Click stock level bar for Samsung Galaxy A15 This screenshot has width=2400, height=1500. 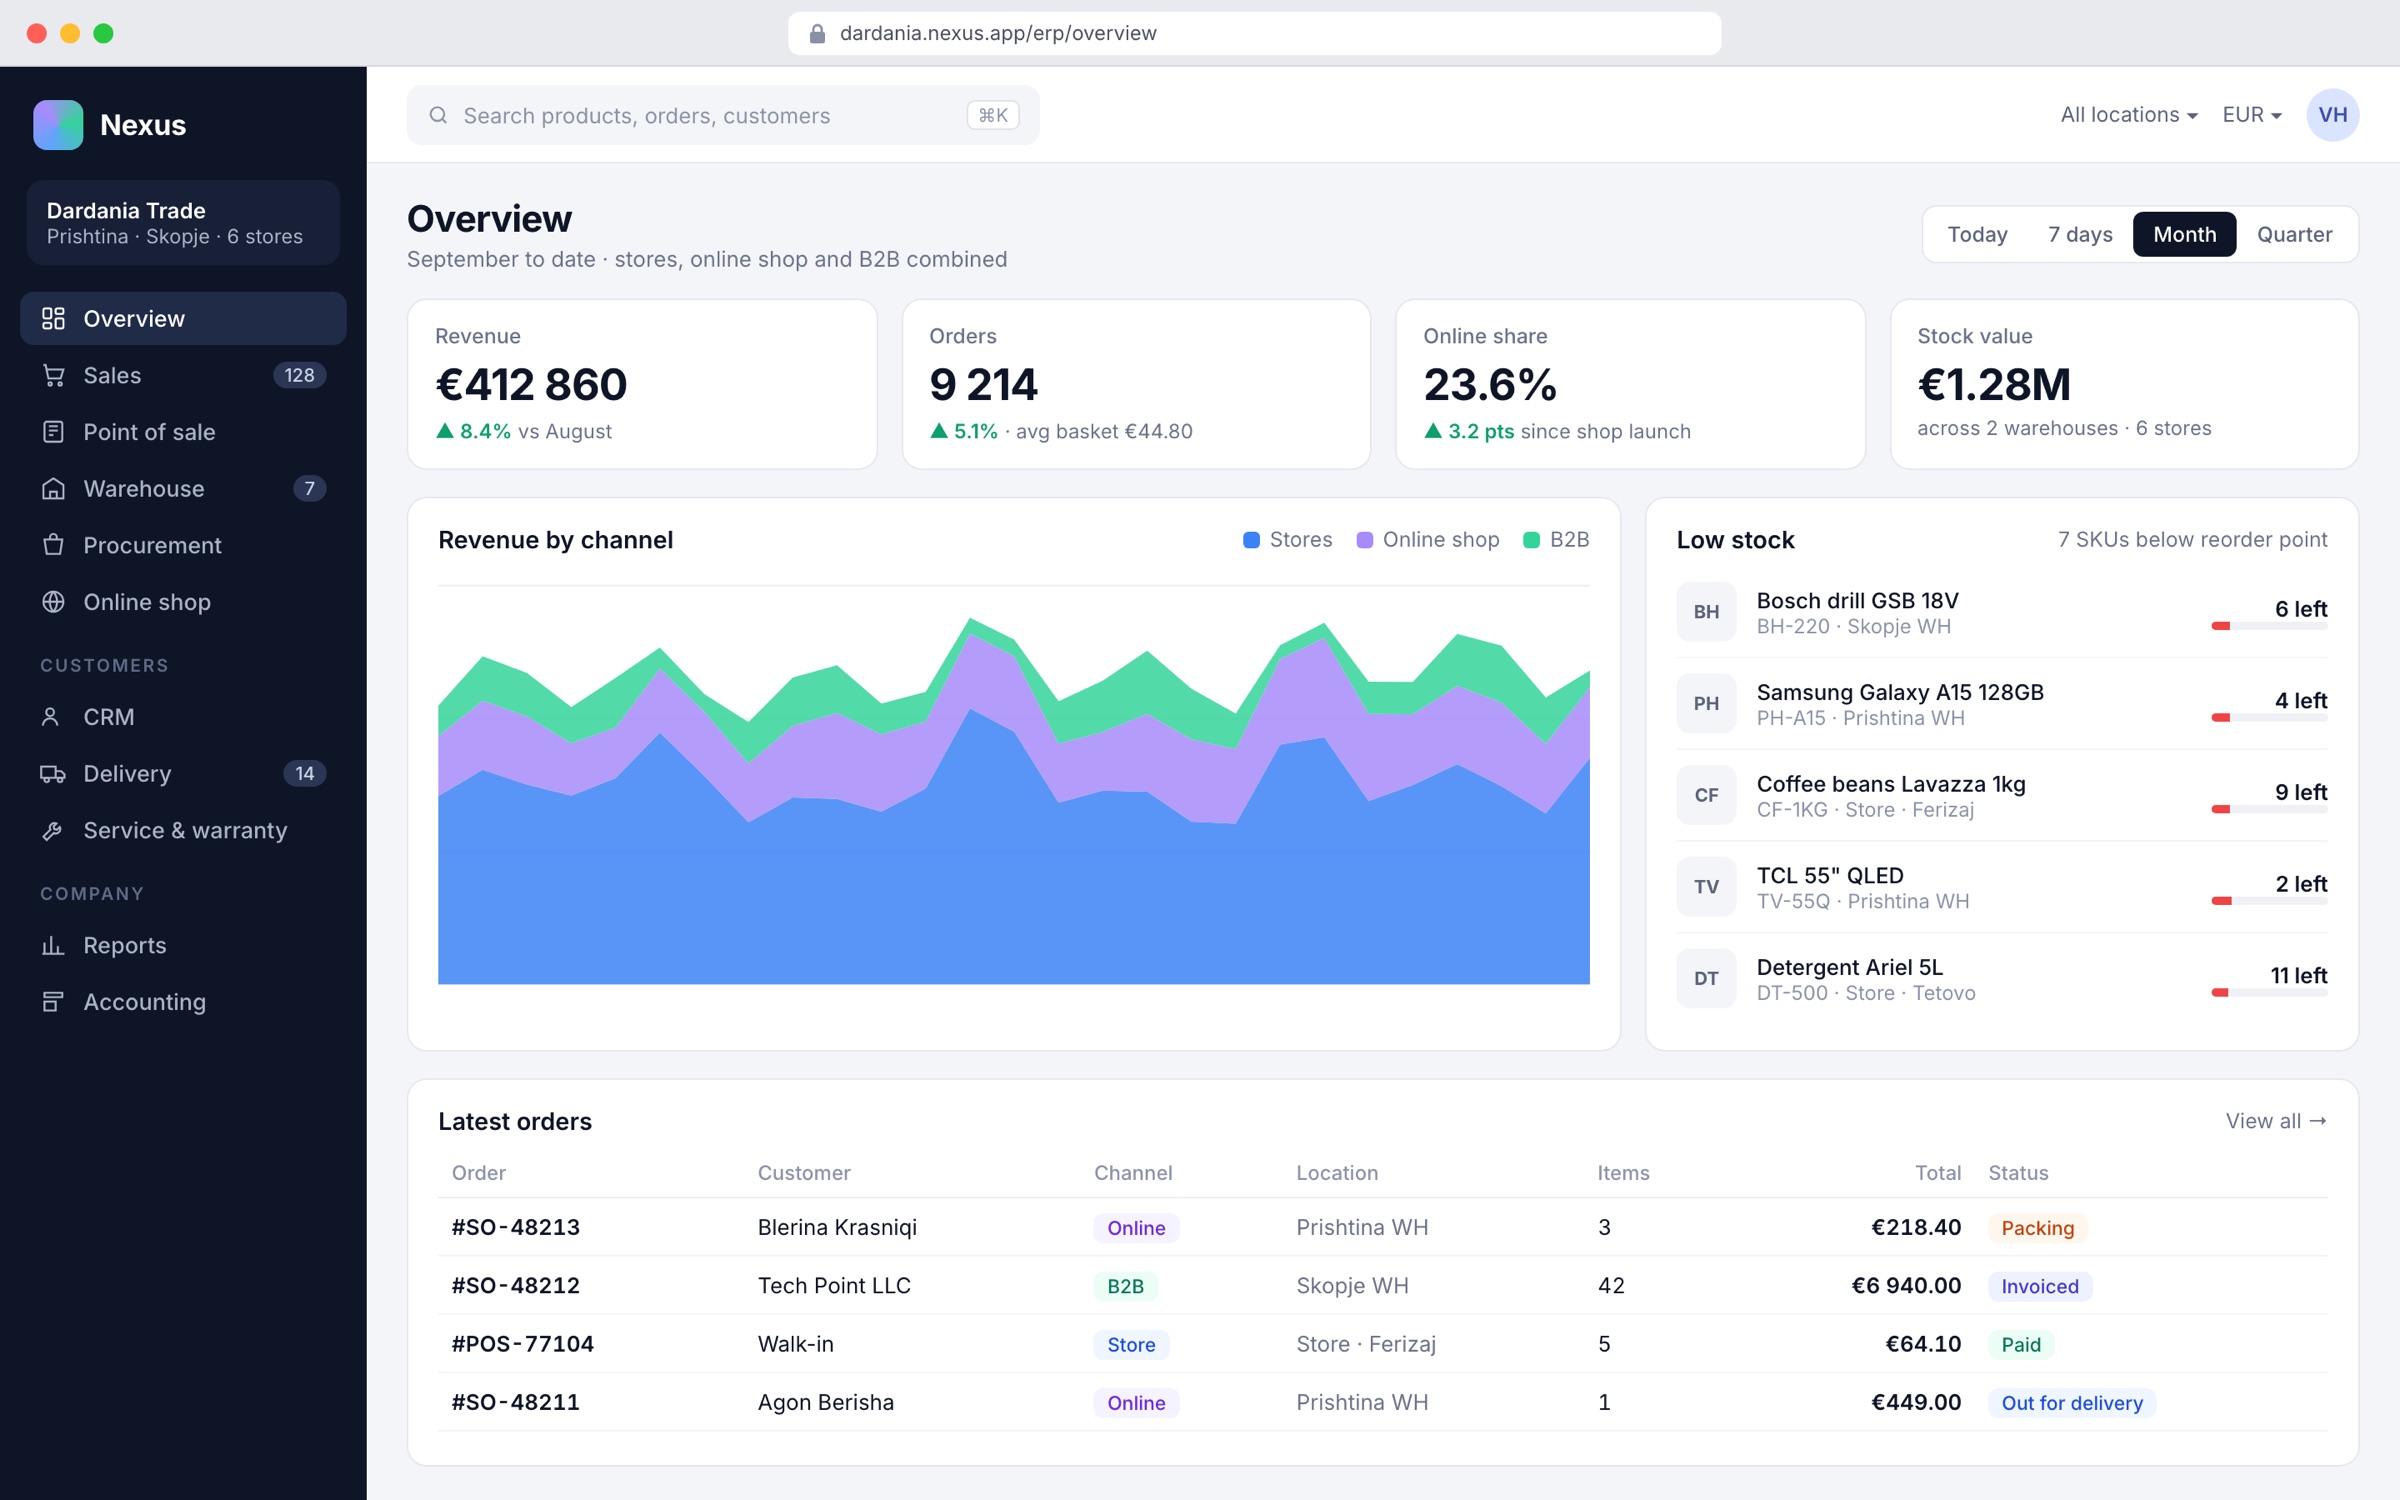(2269, 718)
